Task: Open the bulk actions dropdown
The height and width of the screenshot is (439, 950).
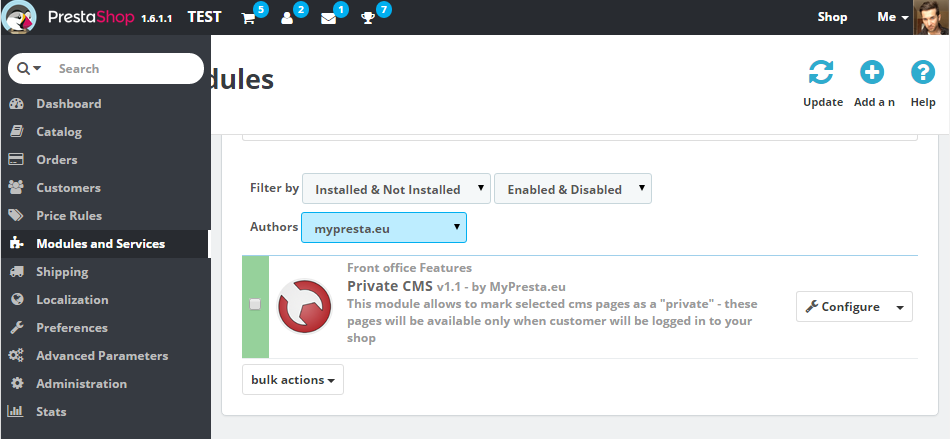Action: pos(293,380)
